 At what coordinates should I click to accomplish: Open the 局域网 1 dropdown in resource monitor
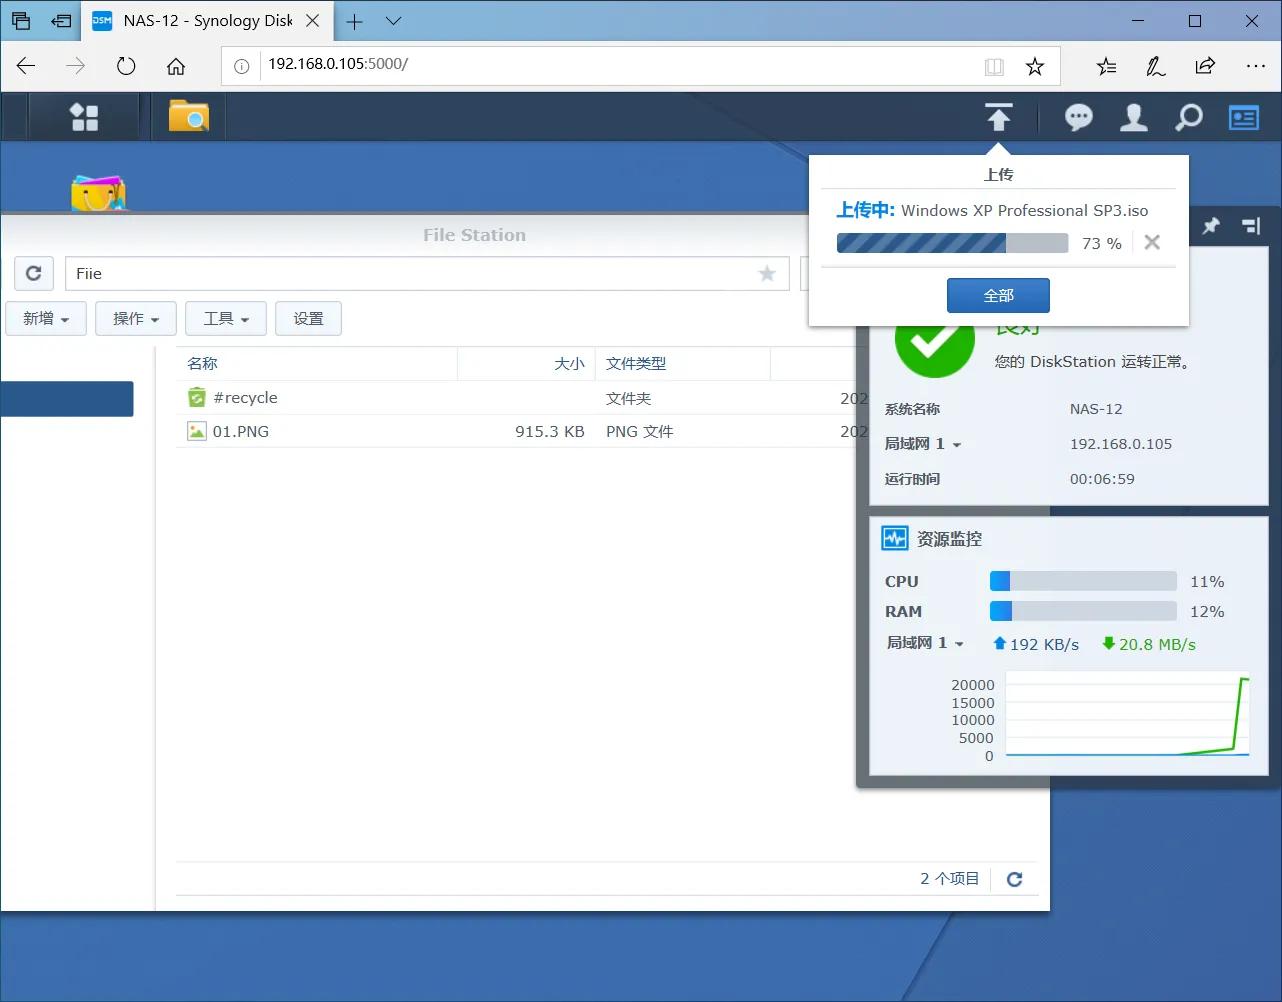[x=925, y=643]
